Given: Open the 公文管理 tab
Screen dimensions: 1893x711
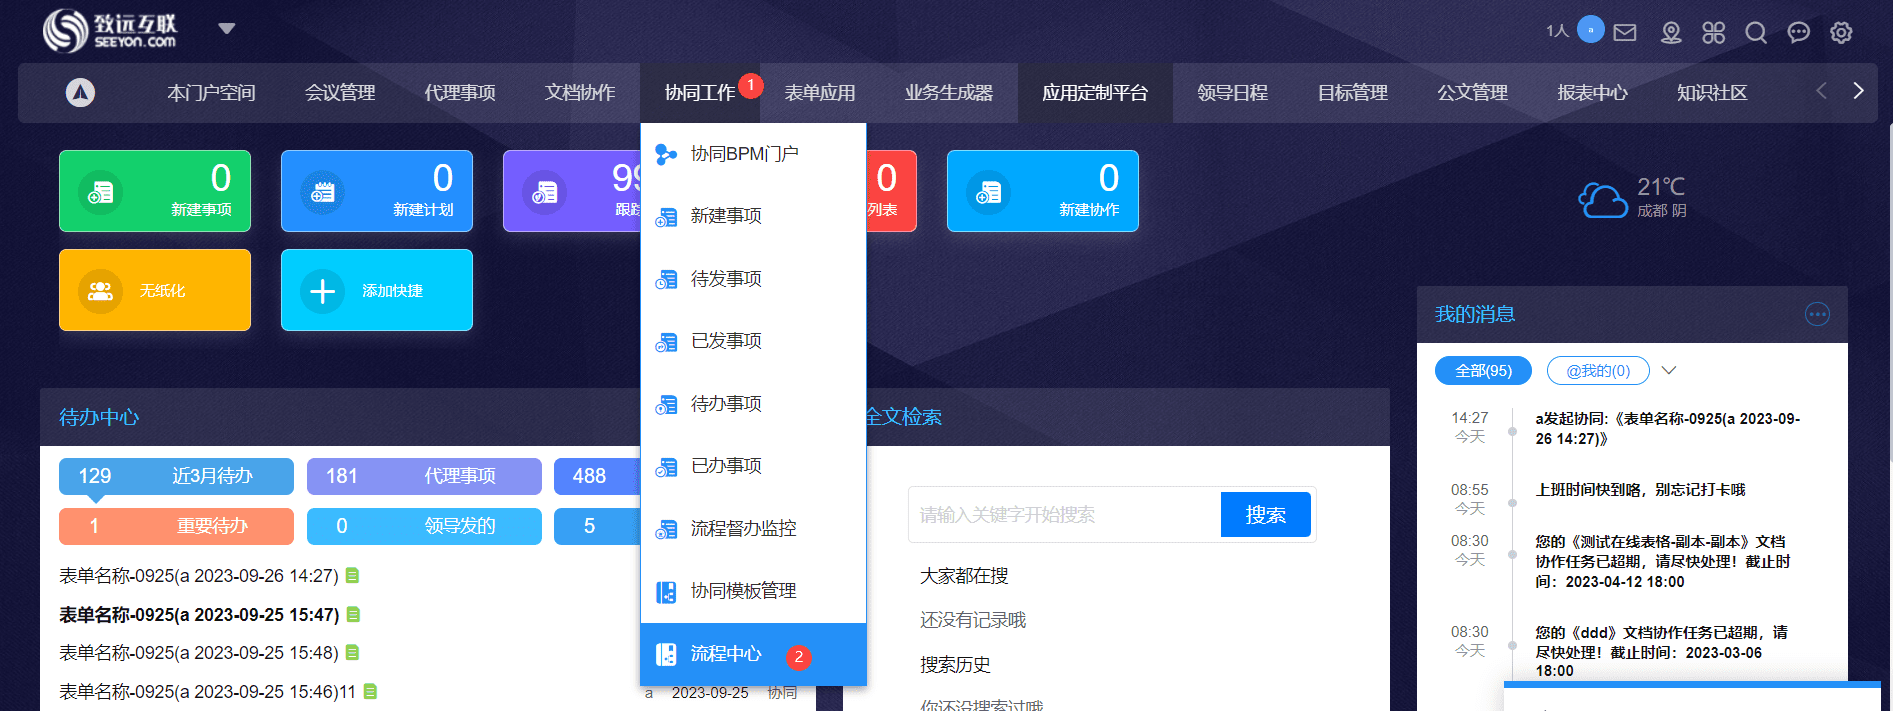Looking at the screenshot, I should pos(1473,93).
